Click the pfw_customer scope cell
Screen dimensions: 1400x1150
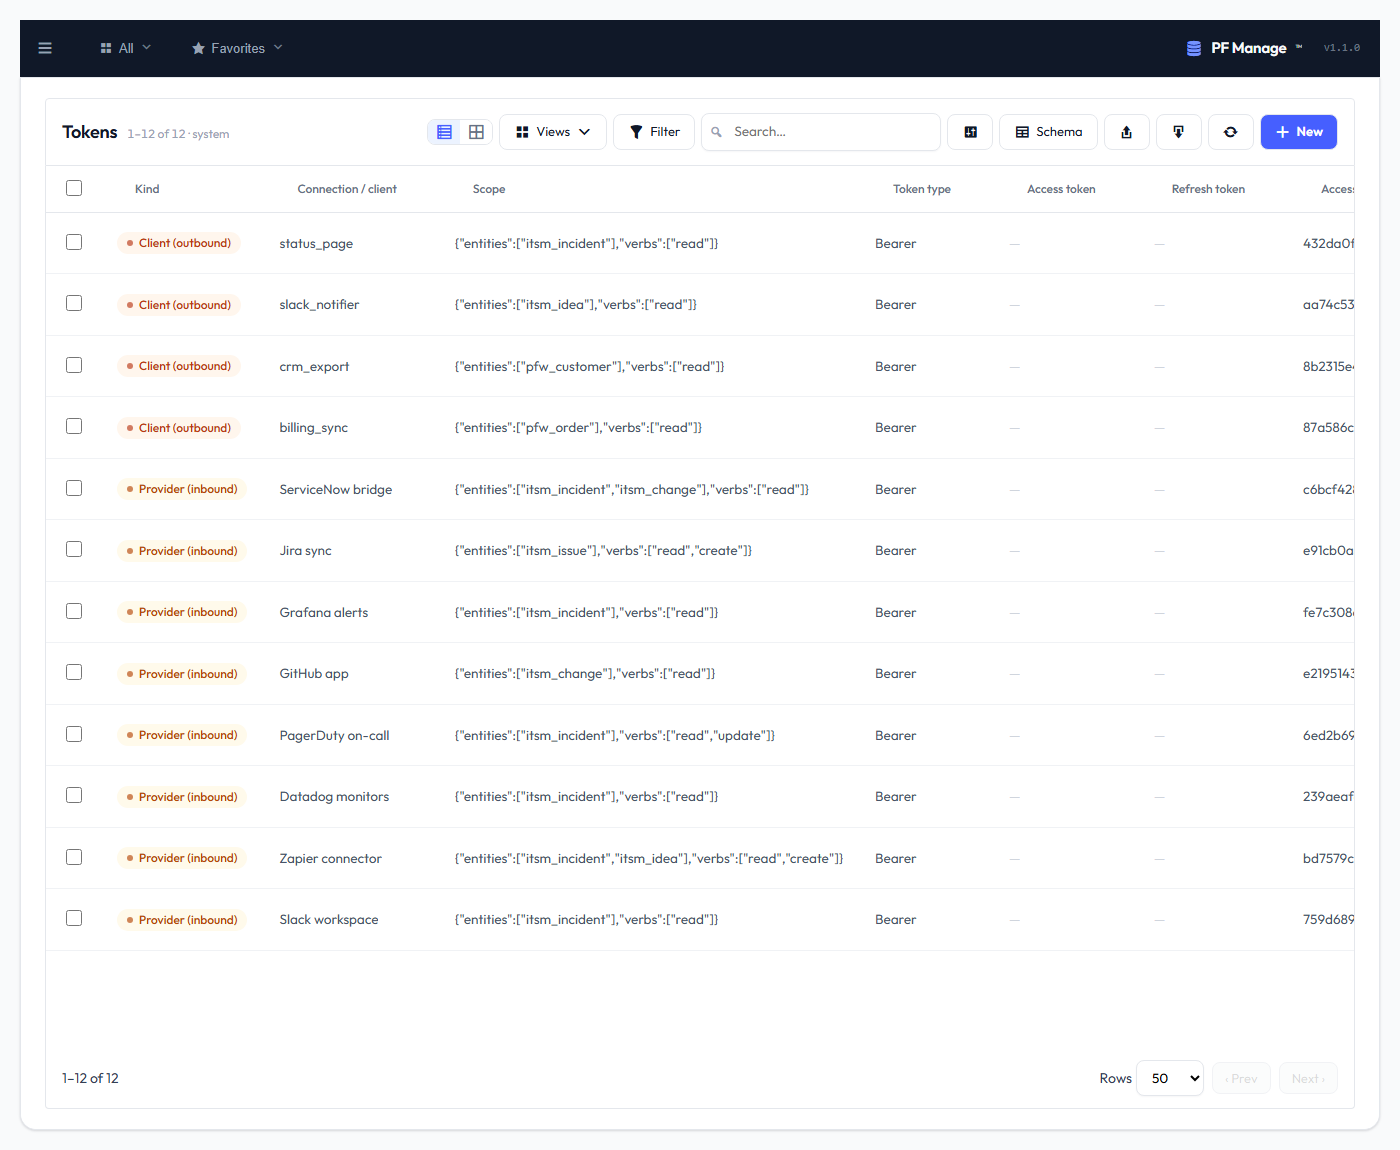[x=590, y=367]
